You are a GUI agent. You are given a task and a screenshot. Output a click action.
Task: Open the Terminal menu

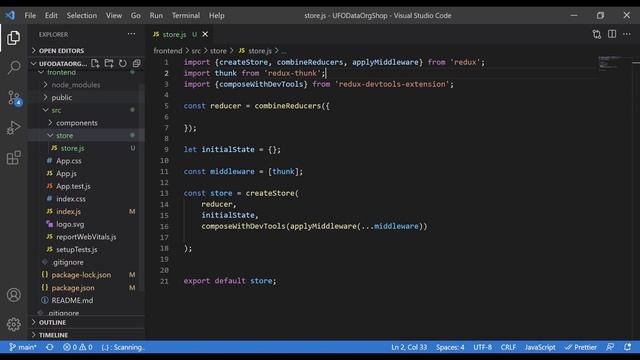click(x=186, y=16)
